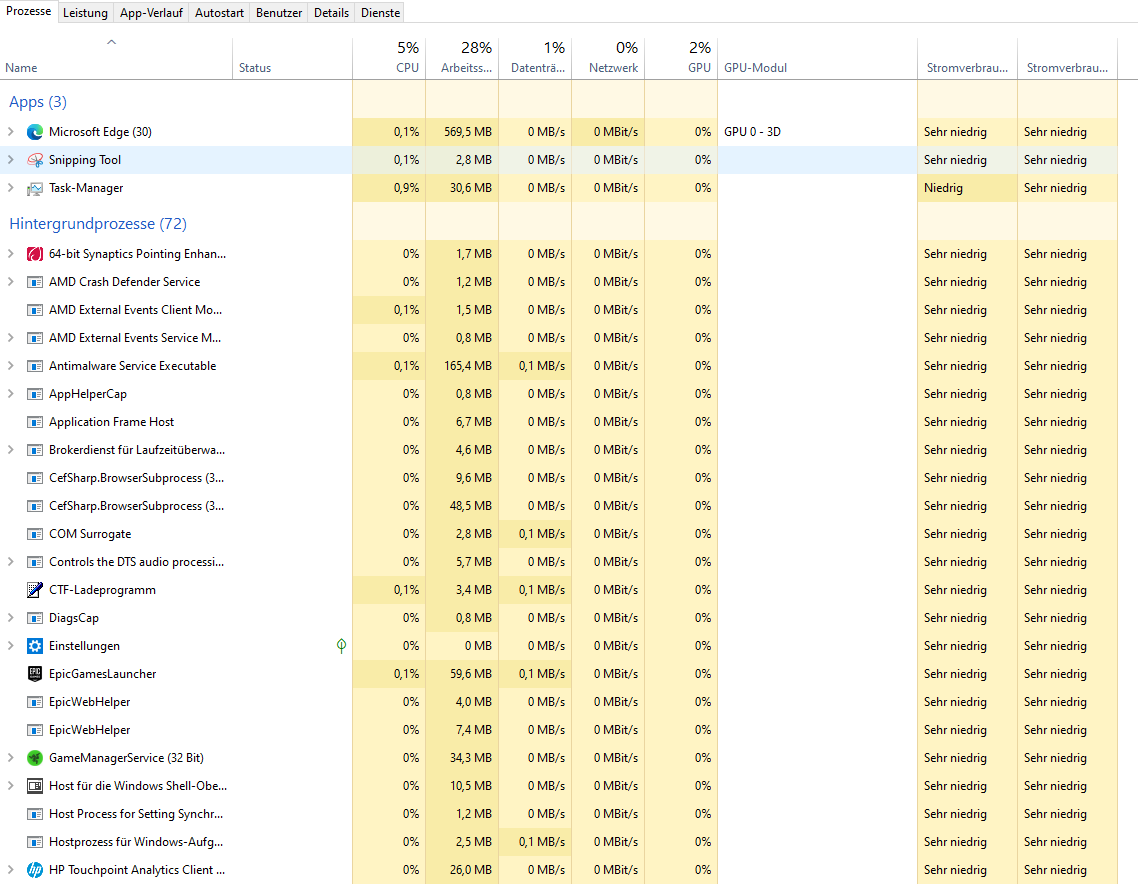
Task: Click the Host Process for Setting Synchronization icon
Action: 35,814
